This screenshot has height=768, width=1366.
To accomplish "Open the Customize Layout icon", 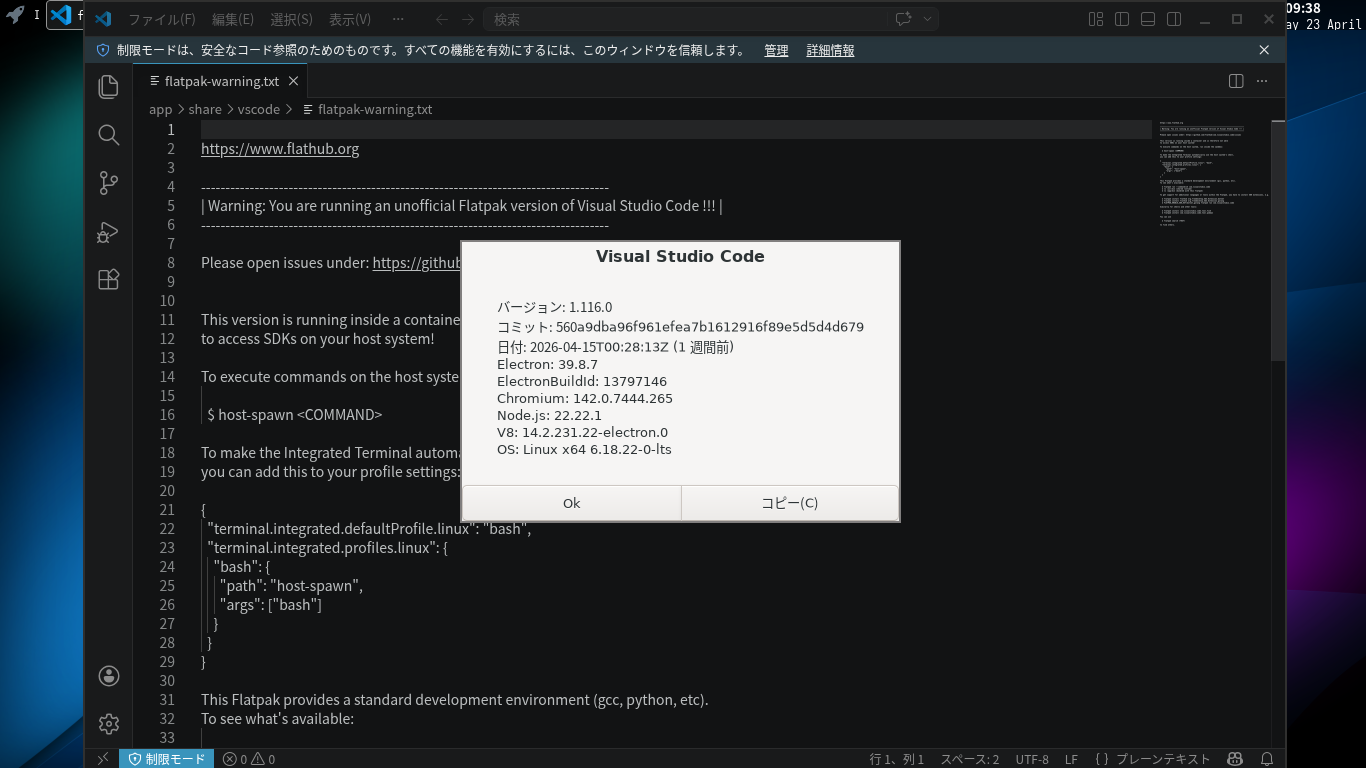I will point(1096,19).
